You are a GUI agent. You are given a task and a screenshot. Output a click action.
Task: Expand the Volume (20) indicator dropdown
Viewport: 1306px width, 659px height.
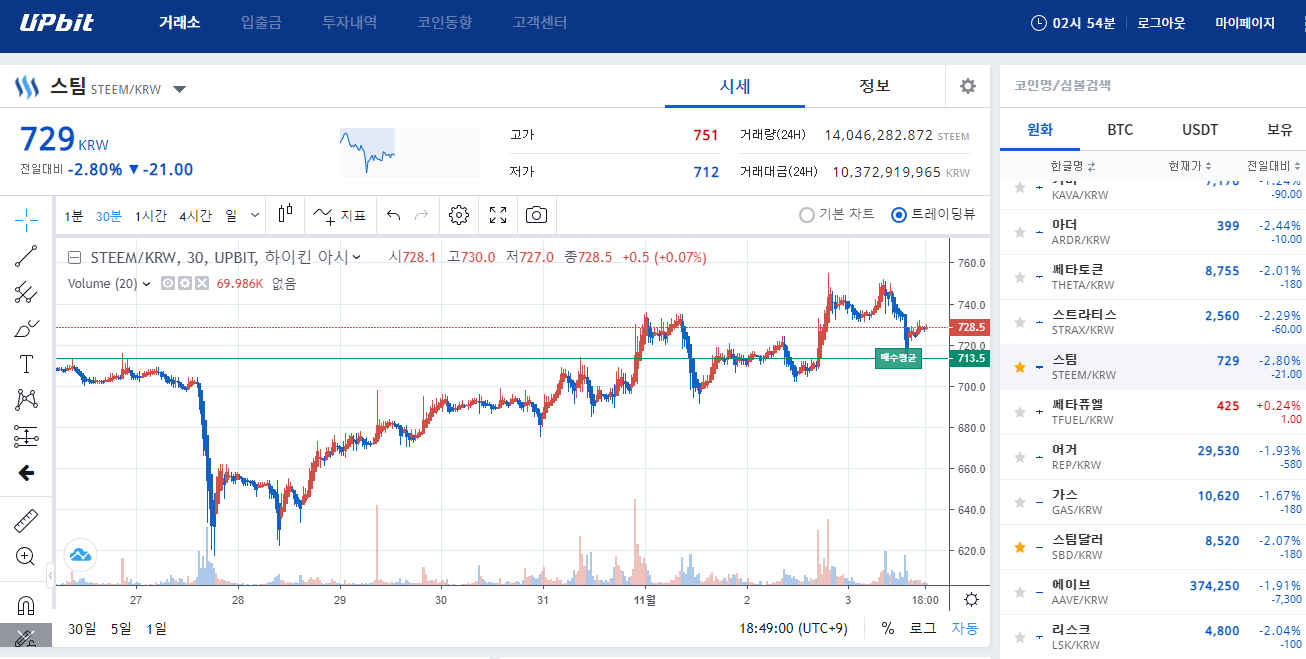[147, 284]
